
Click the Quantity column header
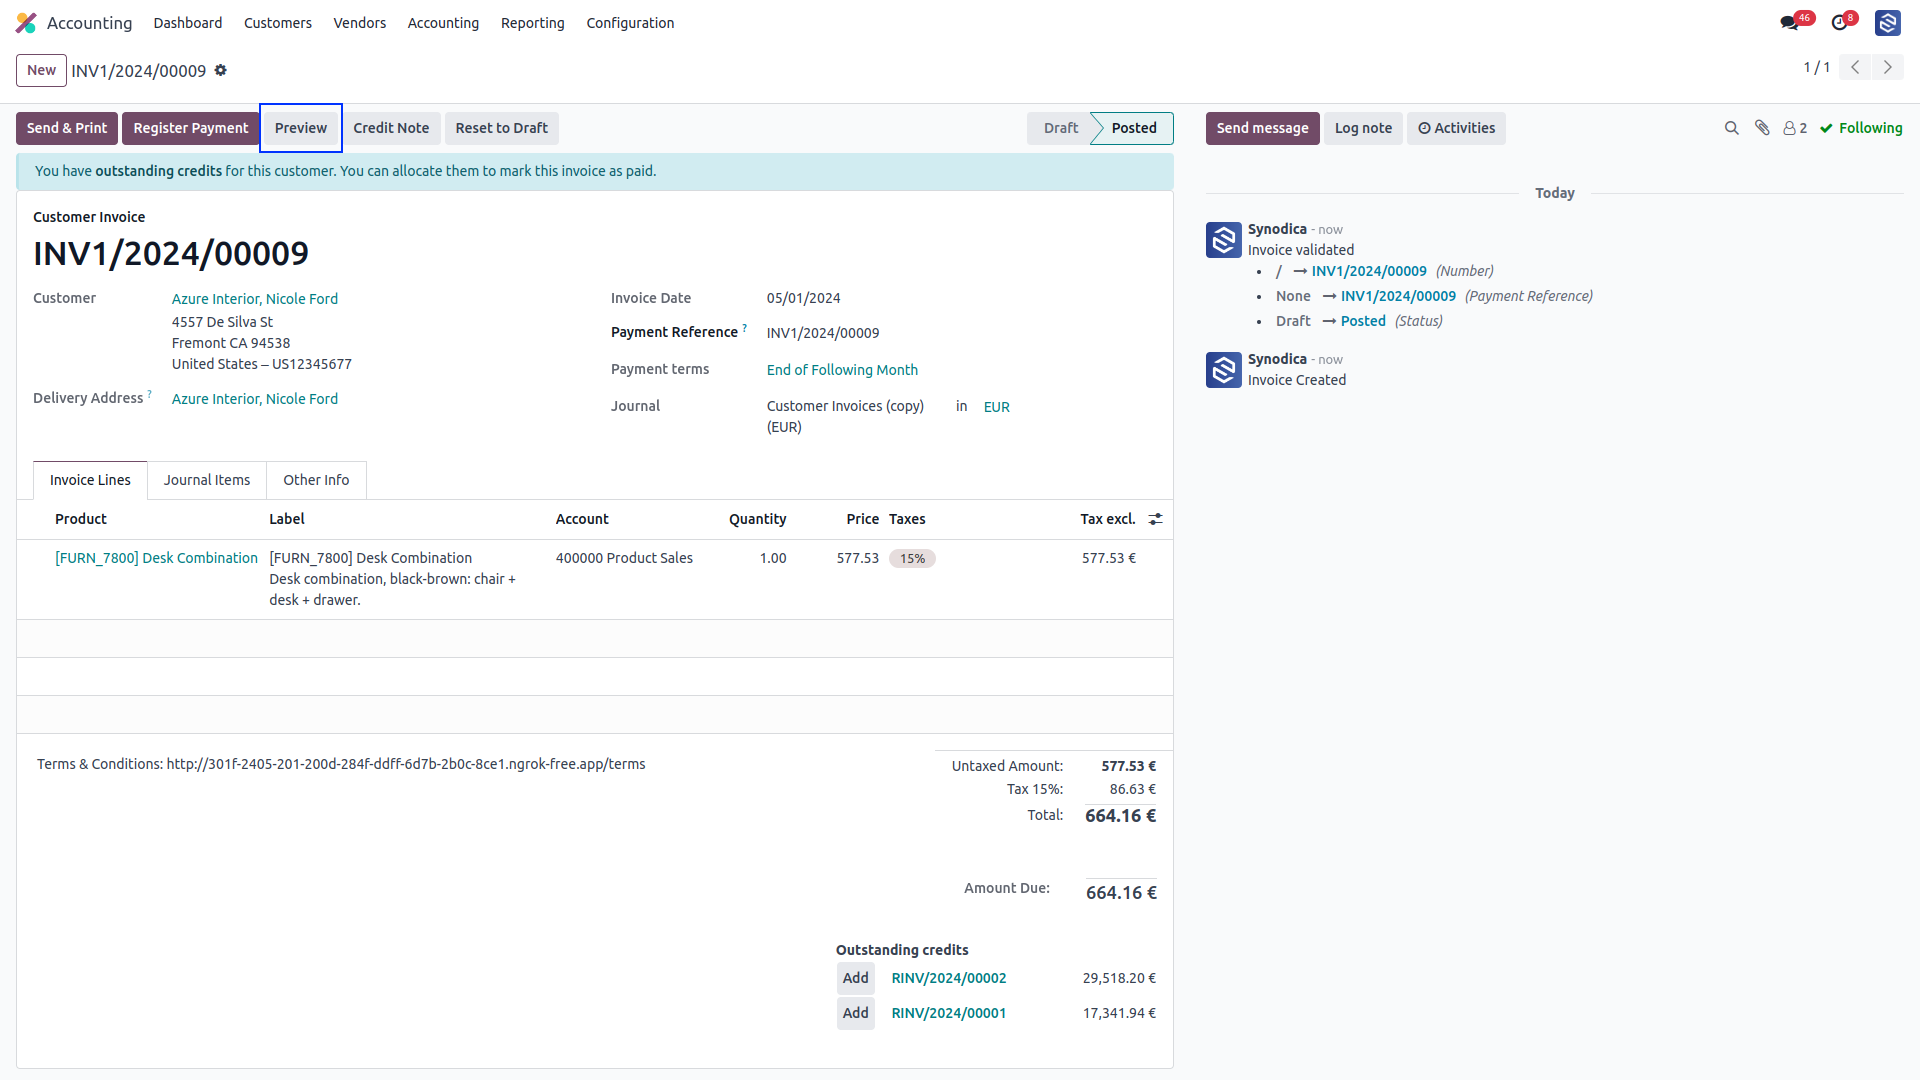[x=757, y=519]
